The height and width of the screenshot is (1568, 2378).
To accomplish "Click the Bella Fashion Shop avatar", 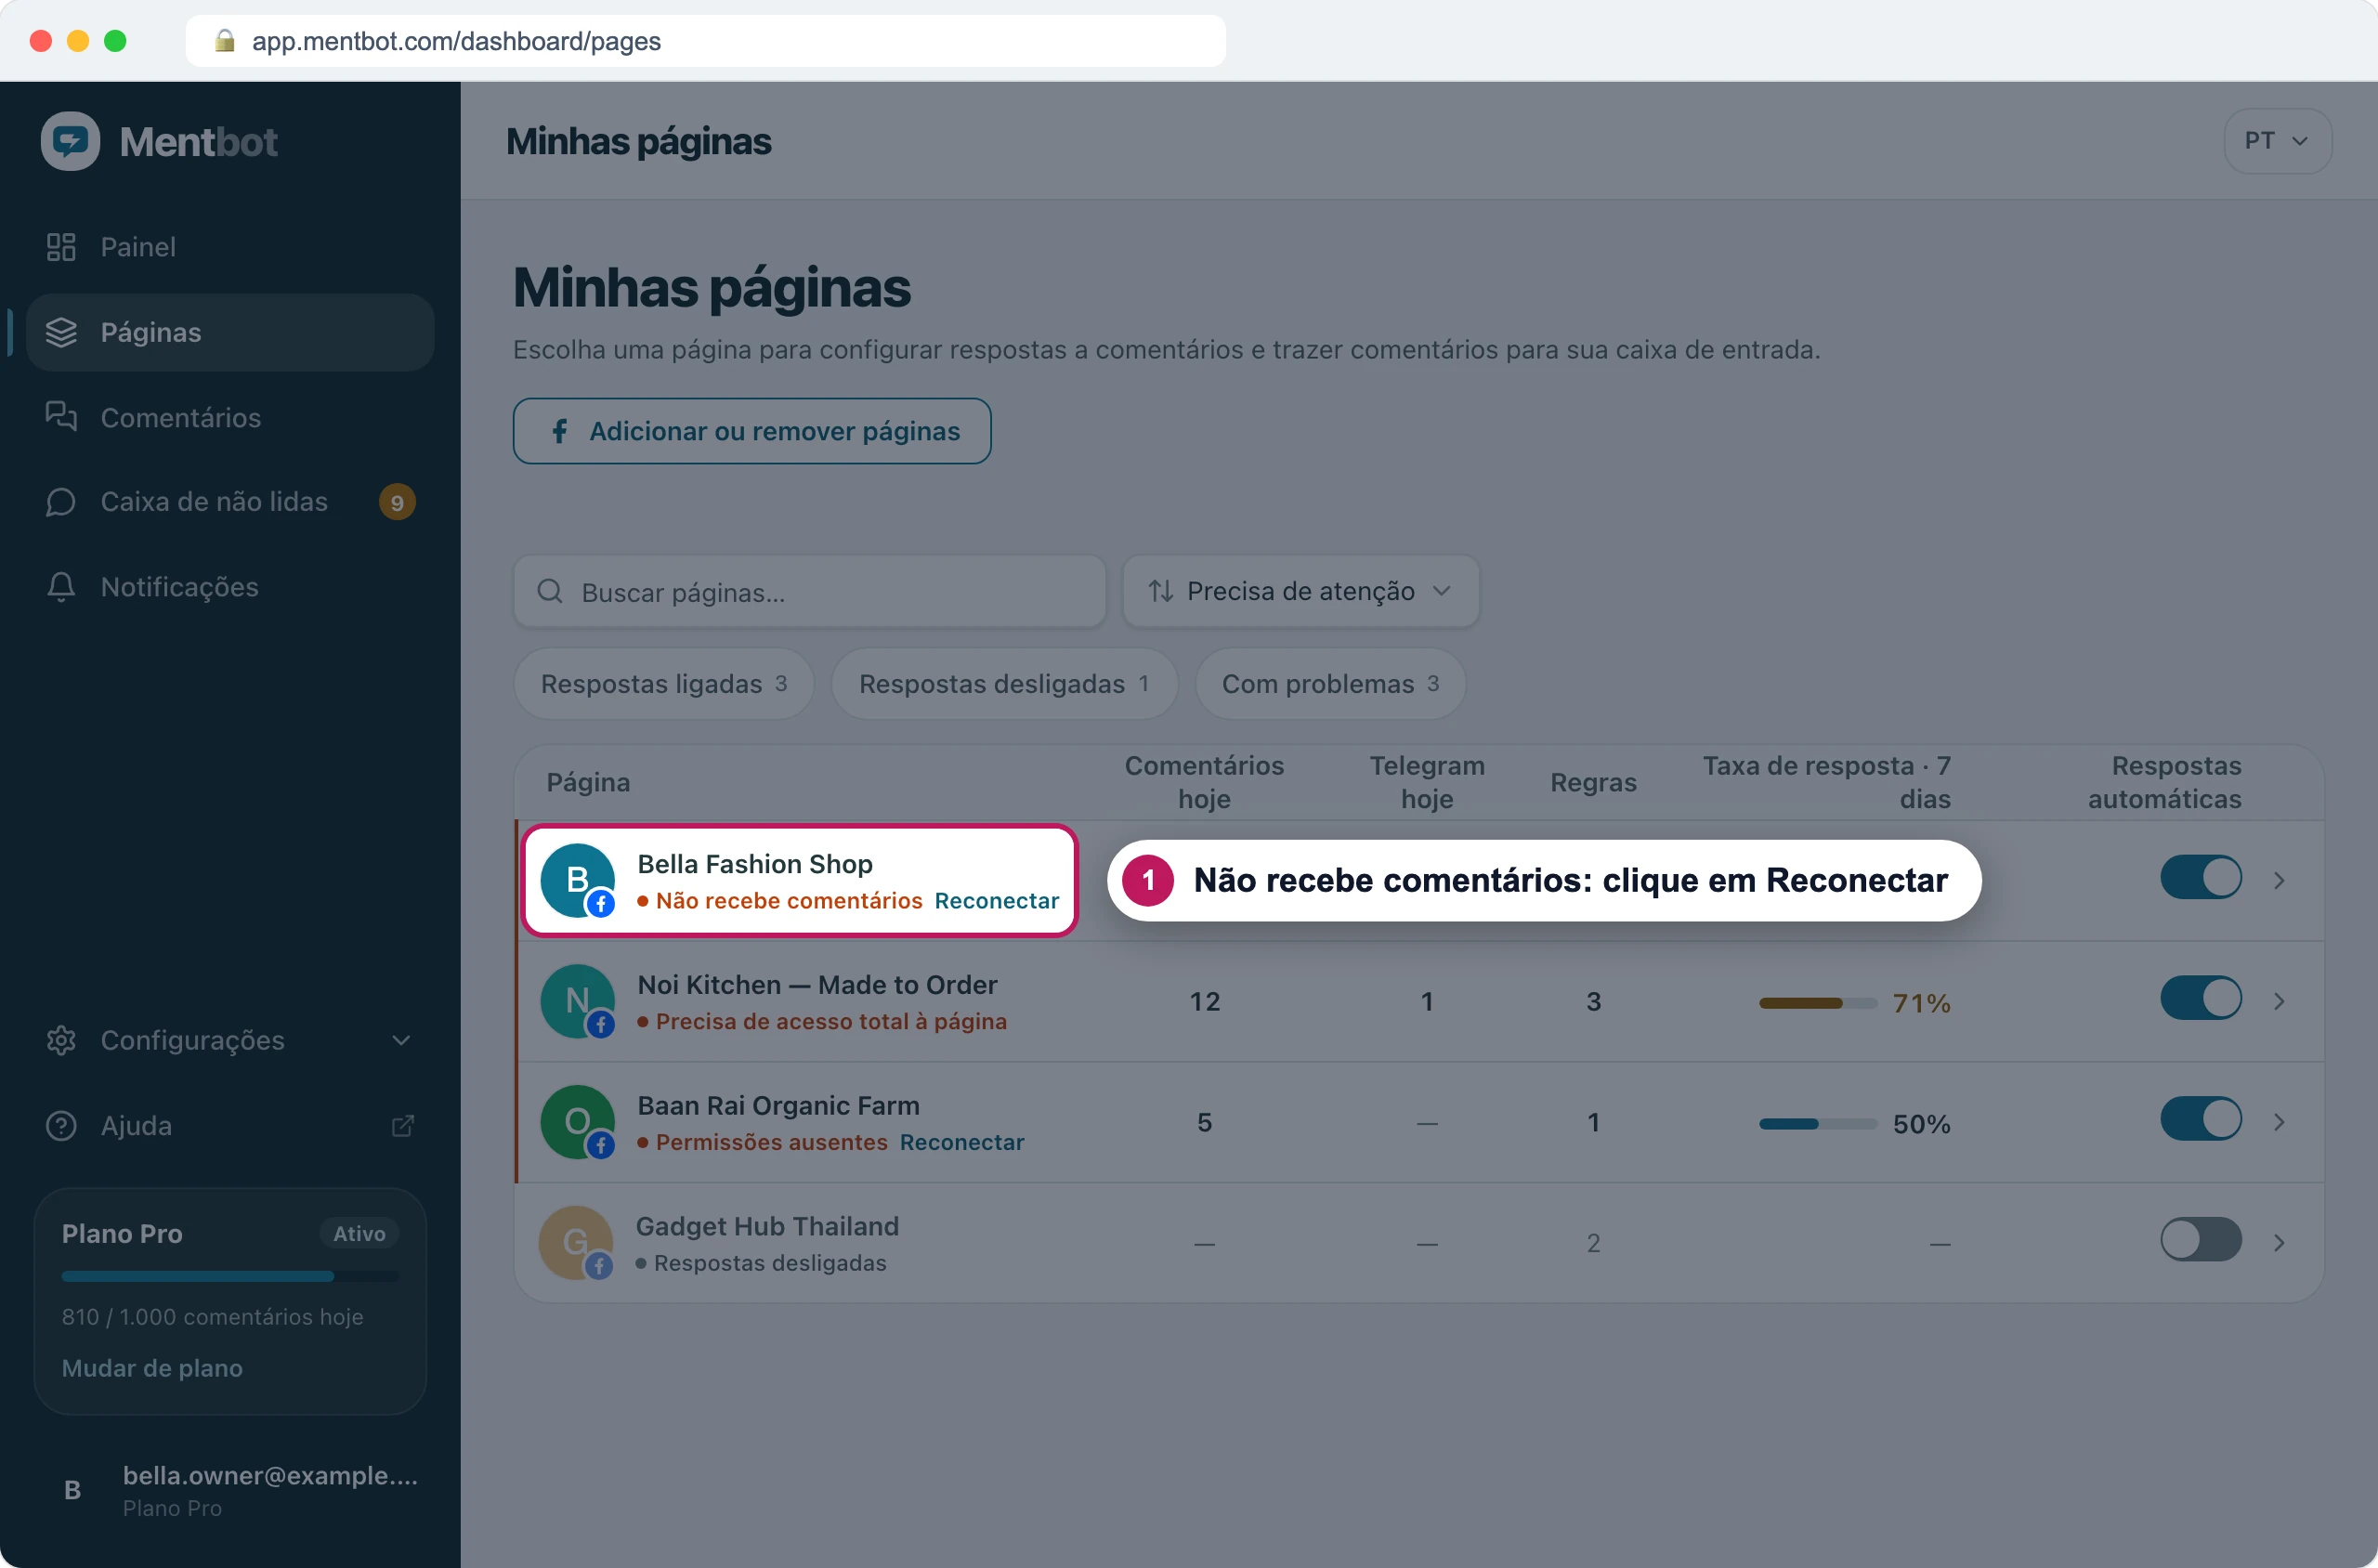I will click(578, 880).
